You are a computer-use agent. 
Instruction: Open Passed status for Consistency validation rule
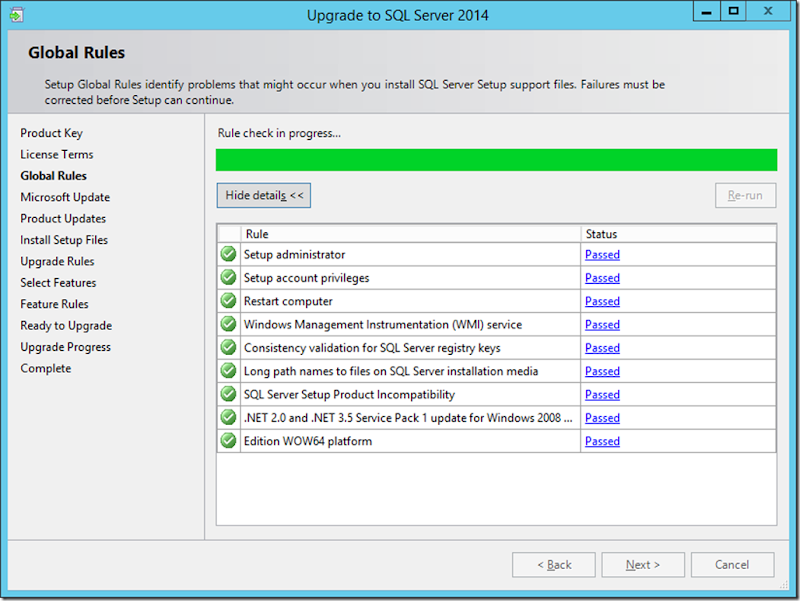pyautogui.click(x=603, y=348)
